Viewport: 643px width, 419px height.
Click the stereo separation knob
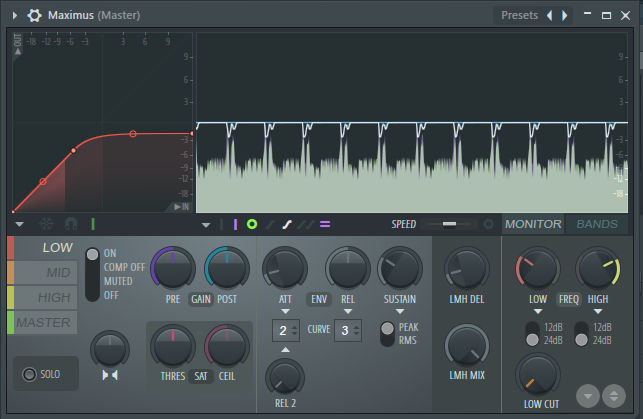110,349
